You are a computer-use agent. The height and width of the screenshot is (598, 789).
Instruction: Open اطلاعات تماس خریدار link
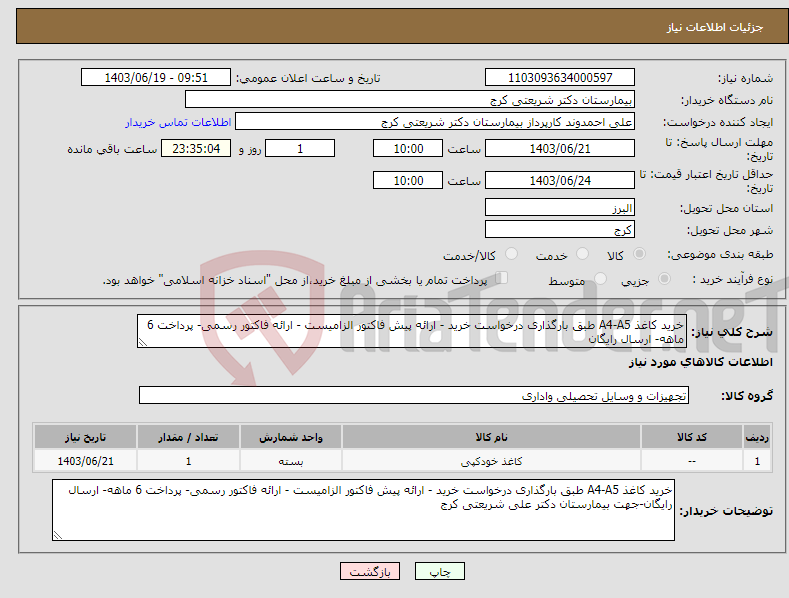coord(178,122)
